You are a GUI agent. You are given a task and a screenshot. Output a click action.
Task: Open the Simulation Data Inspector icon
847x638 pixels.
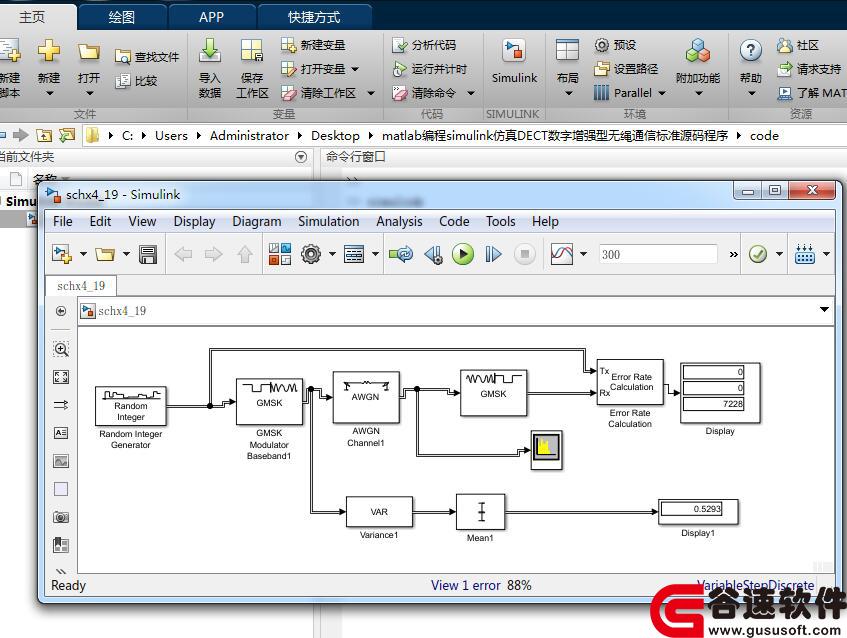pos(561,254)
